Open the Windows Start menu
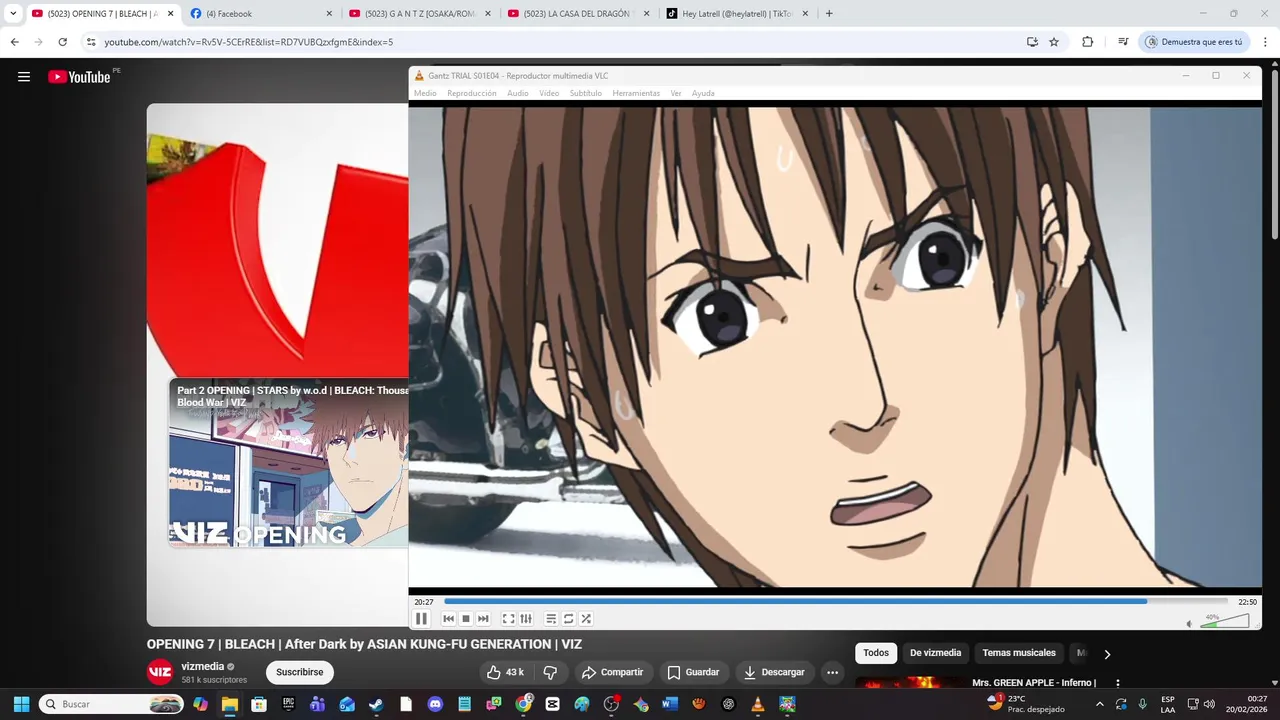Viewport: 1280px width, 720px height. click(21, 704)
